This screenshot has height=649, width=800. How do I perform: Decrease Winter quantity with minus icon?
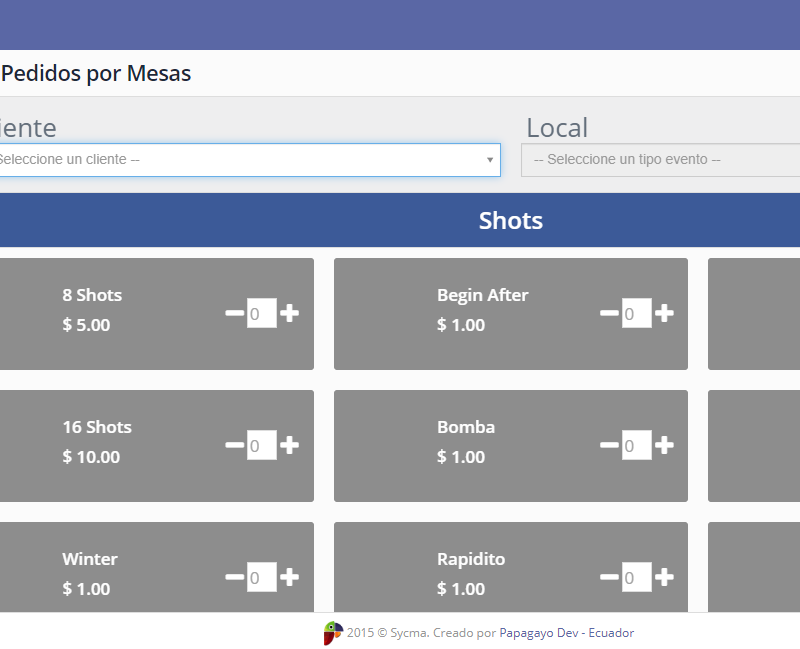pos(234,577)
